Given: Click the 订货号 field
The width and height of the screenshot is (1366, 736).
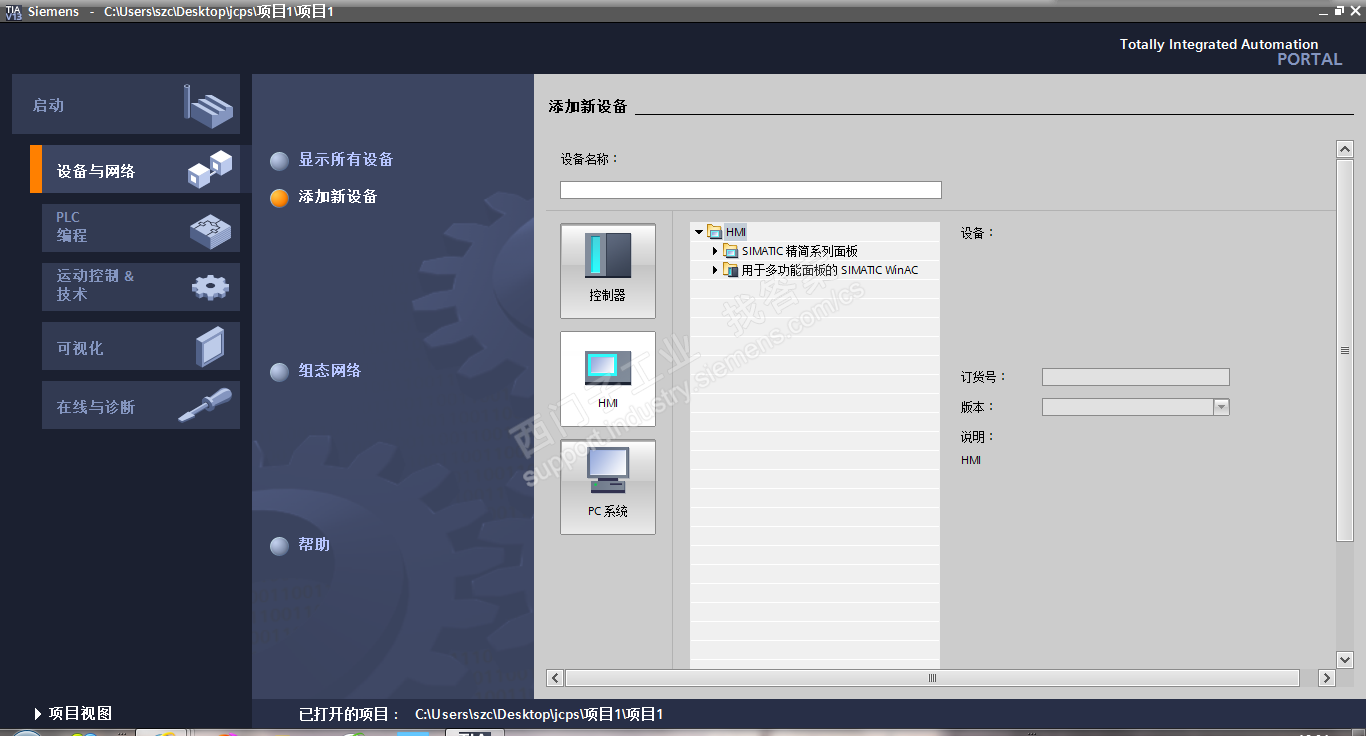Looking at the screenshot, I should 1136,377.
